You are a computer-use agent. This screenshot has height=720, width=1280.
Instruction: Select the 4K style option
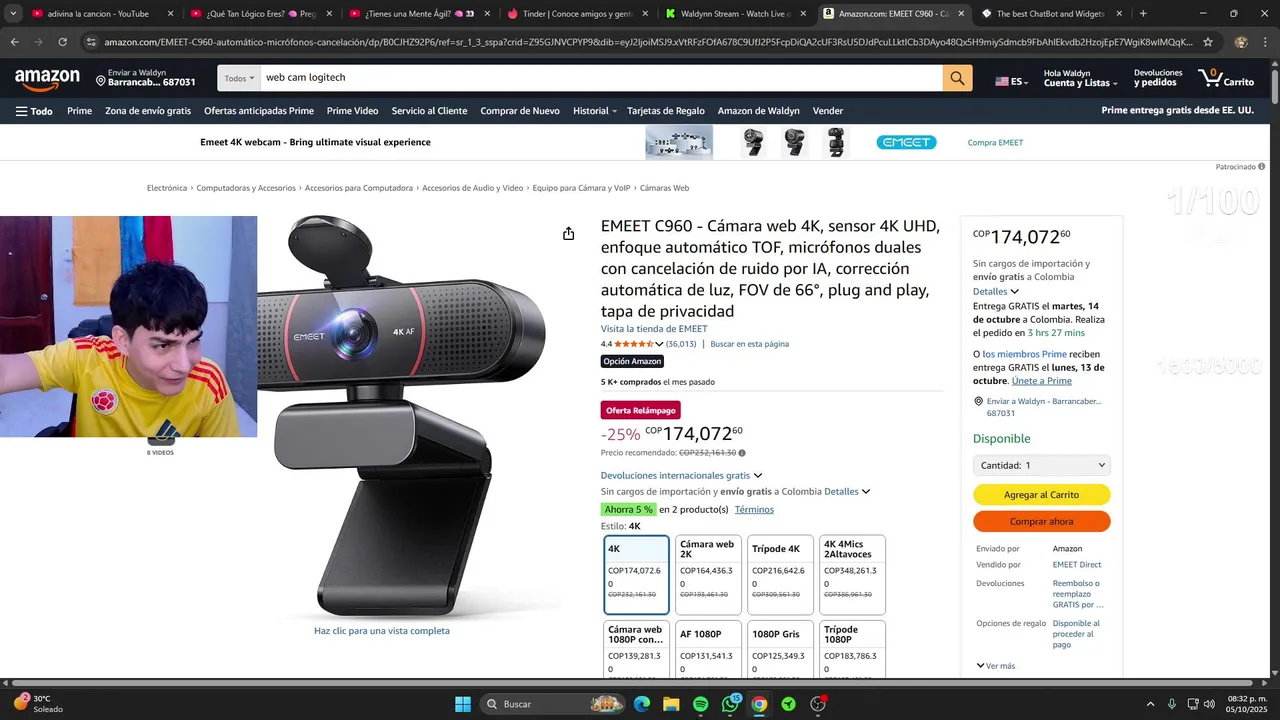pyautogui.click(x=637, y=575)
